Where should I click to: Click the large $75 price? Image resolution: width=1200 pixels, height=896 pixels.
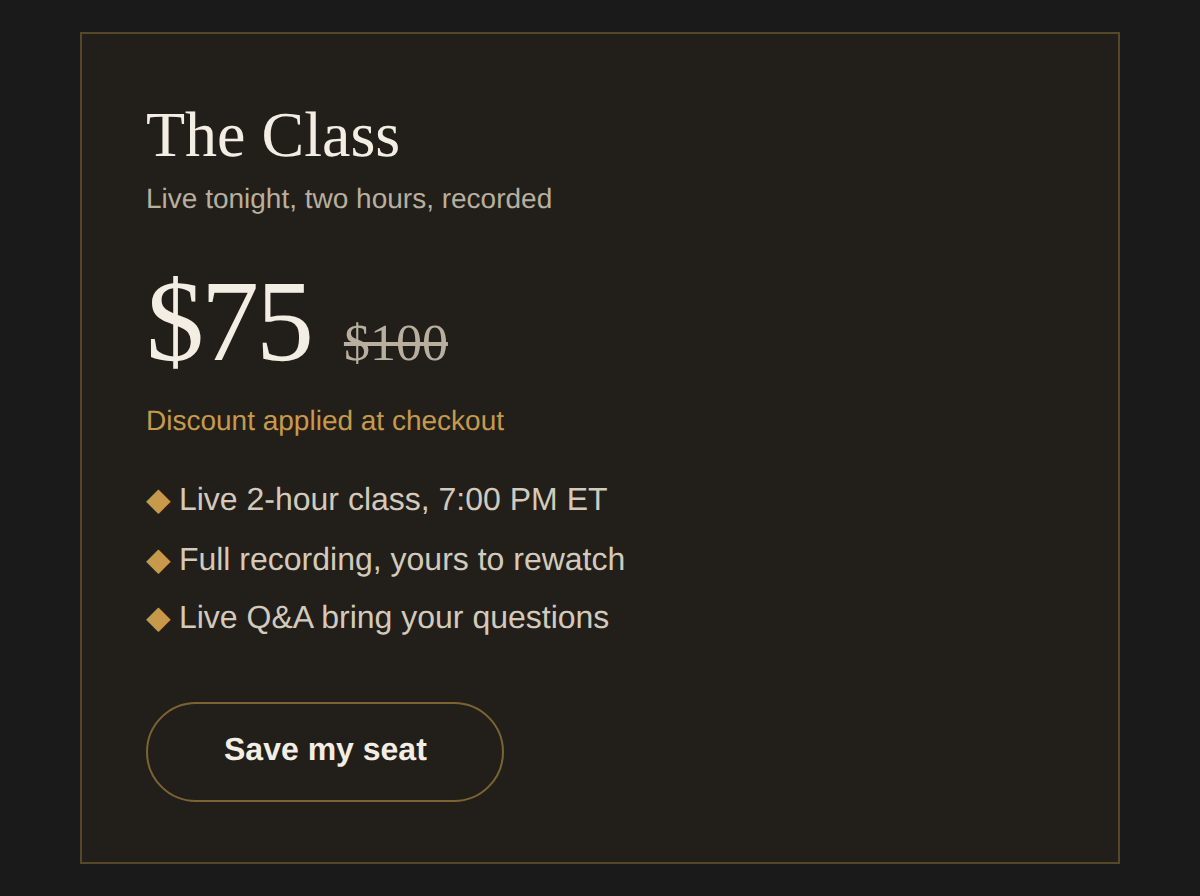point(229,321)
